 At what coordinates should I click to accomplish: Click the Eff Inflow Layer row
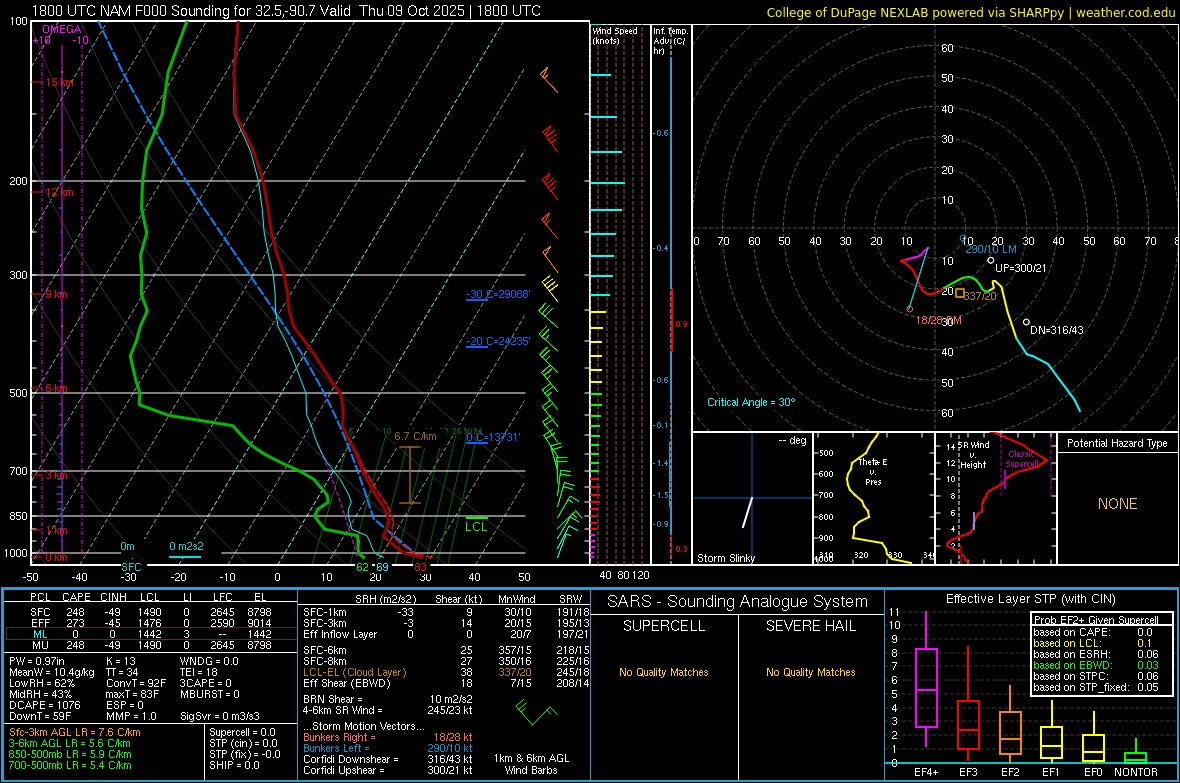tap(446, 634)
